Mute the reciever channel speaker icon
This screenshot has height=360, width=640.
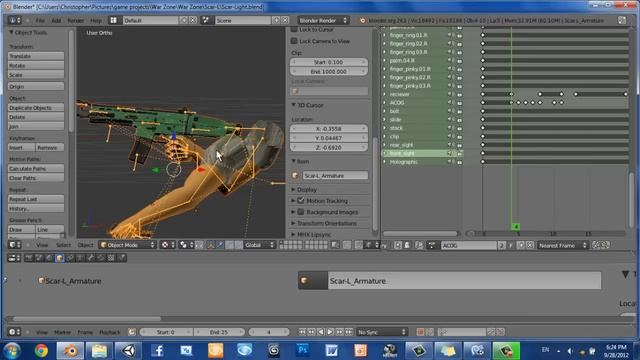coord(450,94)
